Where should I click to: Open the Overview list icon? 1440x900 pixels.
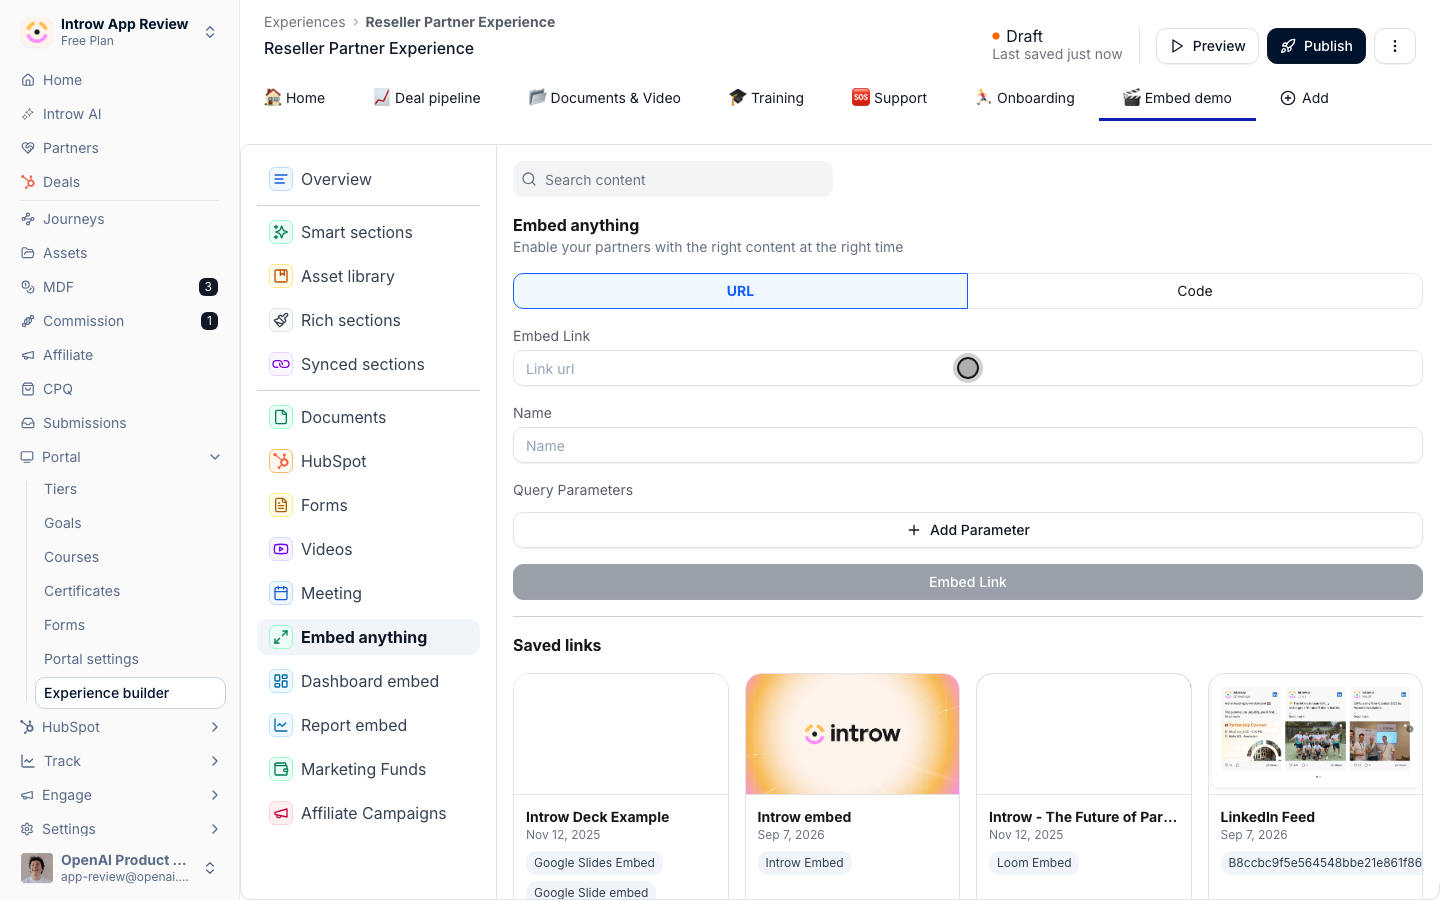[x=281, y=179]
